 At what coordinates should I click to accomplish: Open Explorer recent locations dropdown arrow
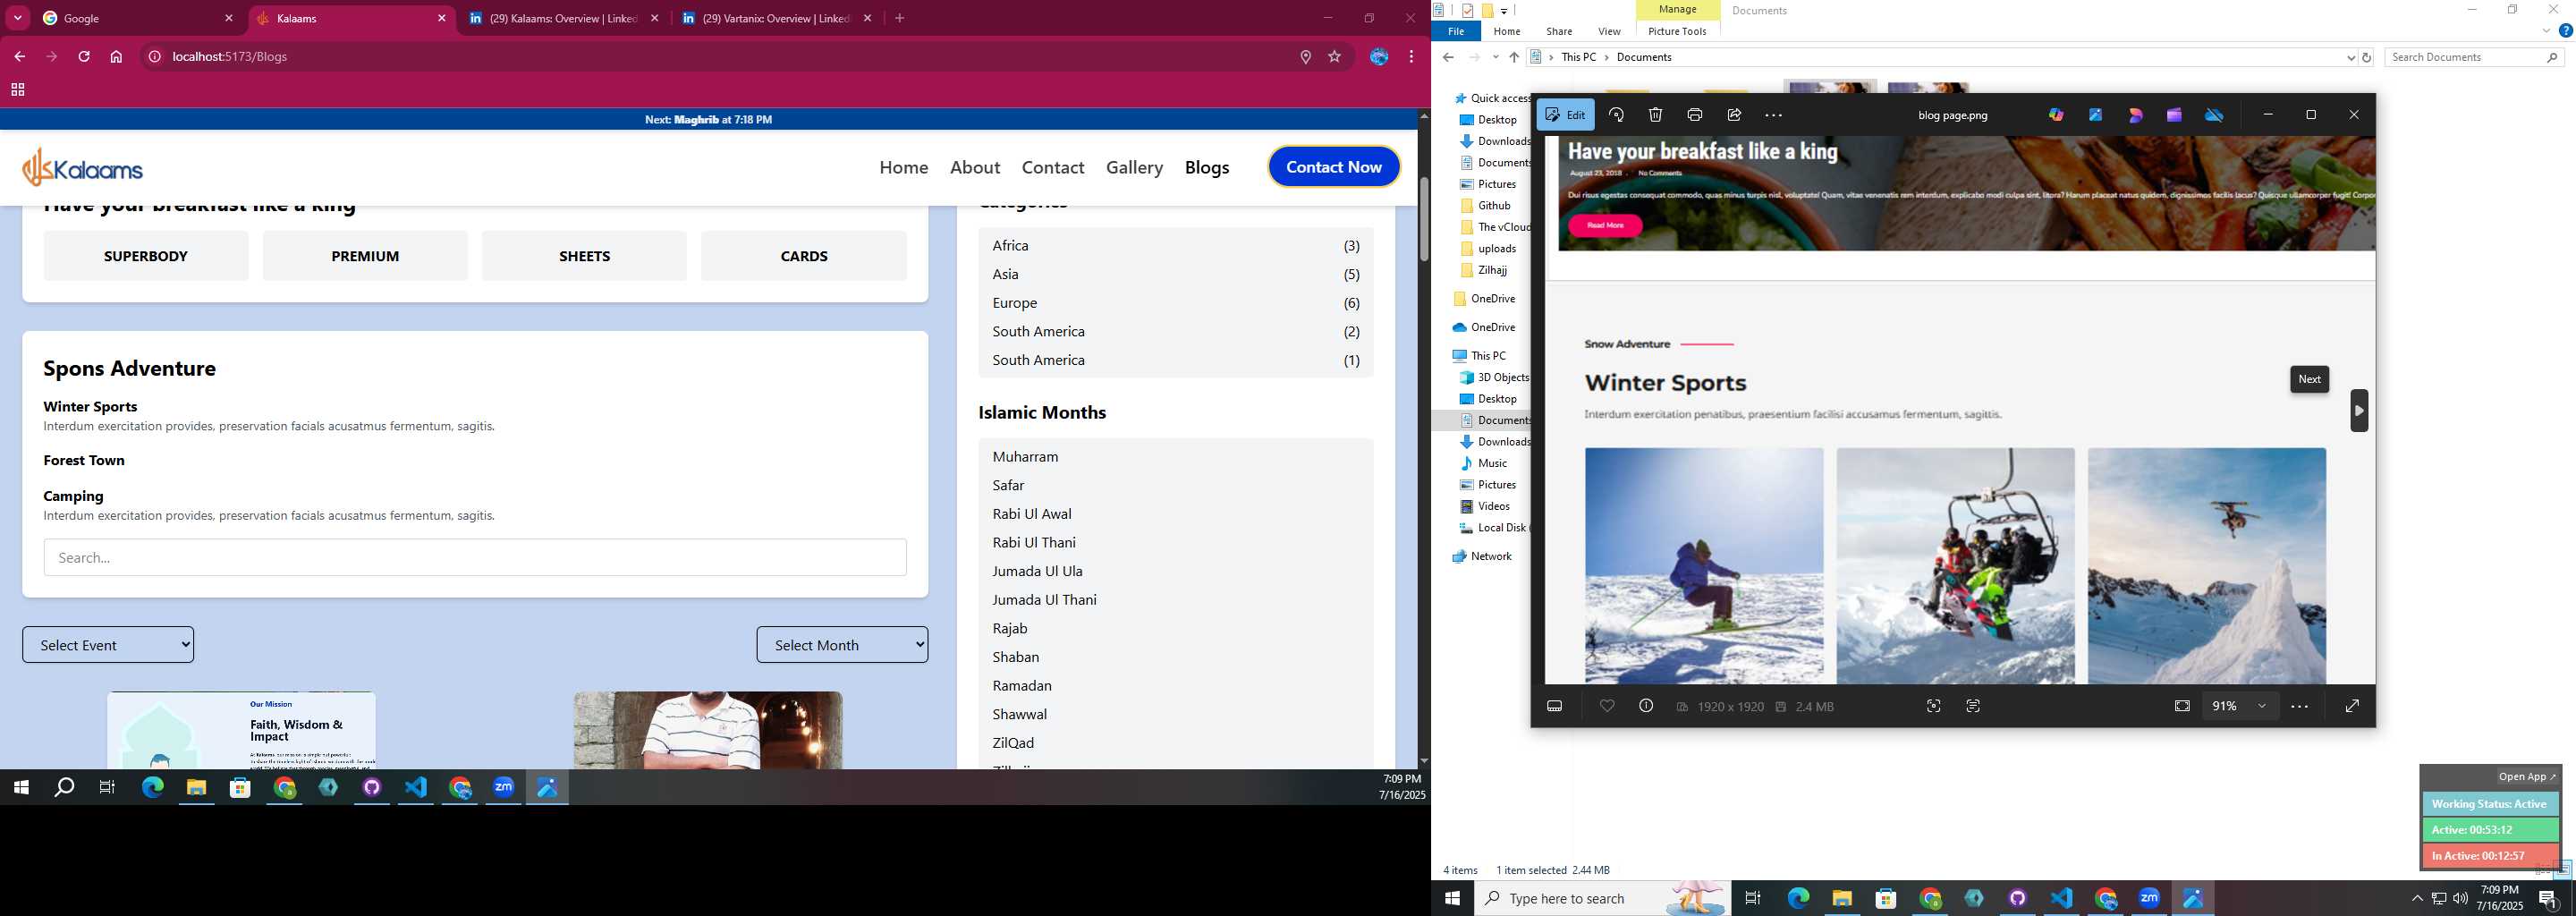pos(1495,58)
